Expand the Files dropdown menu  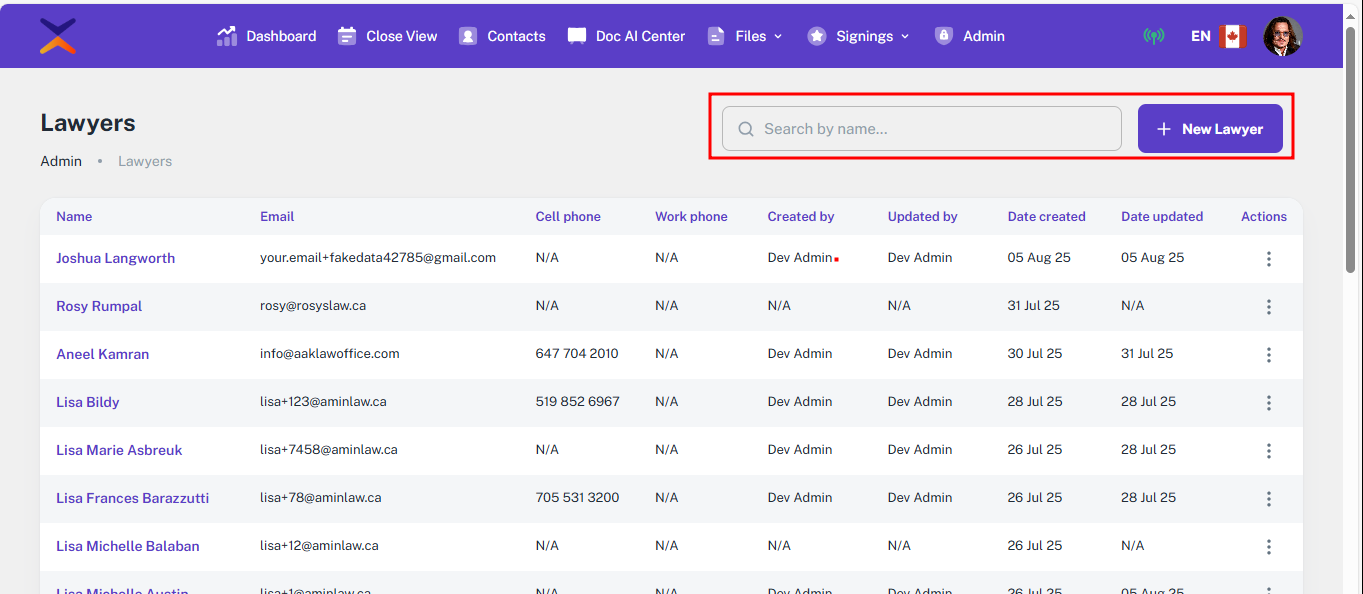point(745,36)
